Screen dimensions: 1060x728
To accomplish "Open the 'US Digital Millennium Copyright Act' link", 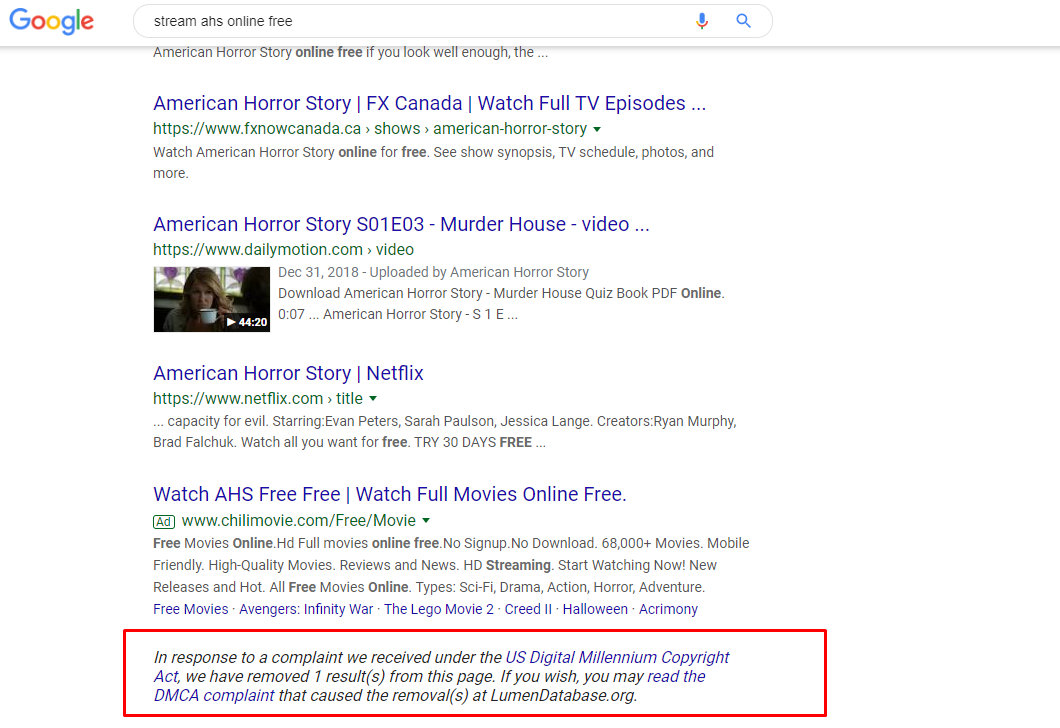I will [617, 657].
